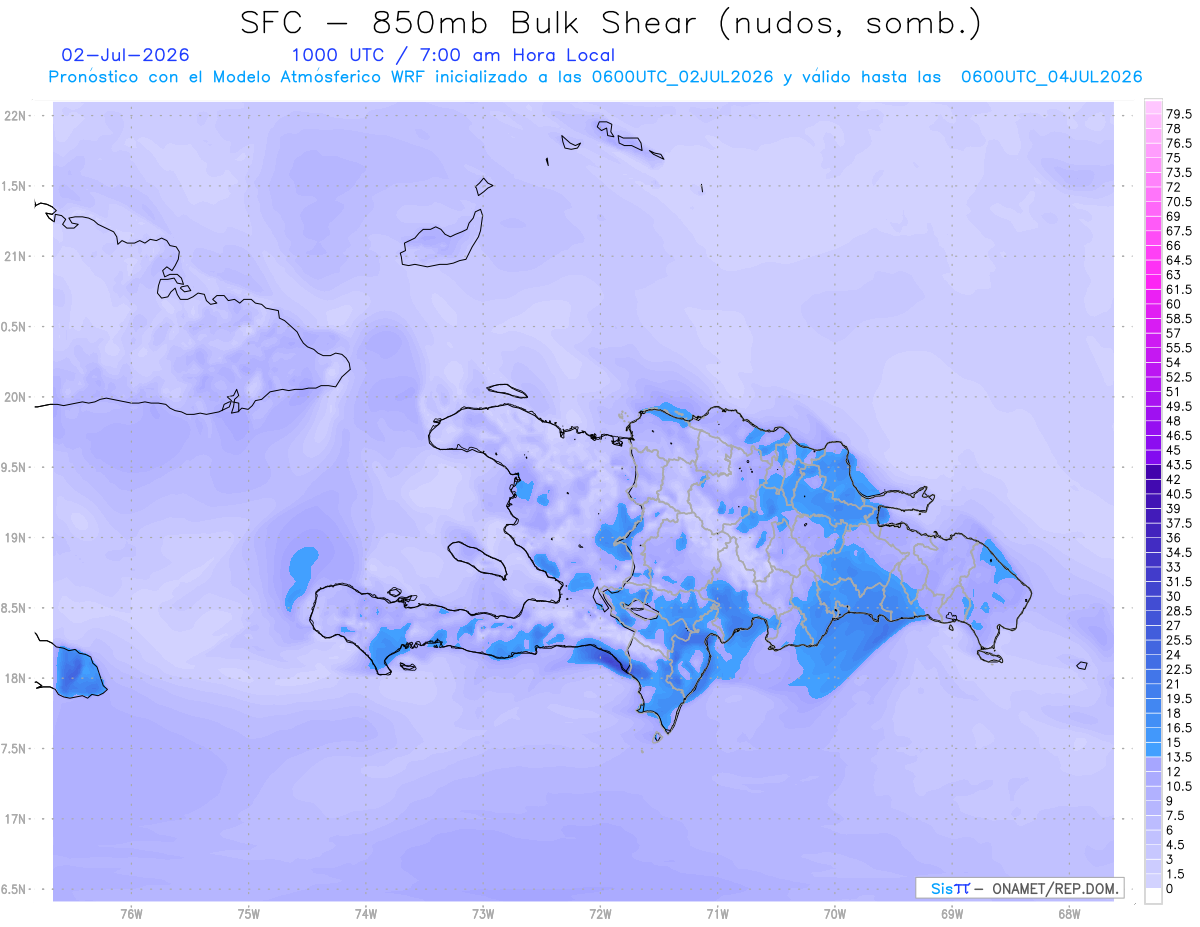Click the legend value '66'

click(1174, 245)
